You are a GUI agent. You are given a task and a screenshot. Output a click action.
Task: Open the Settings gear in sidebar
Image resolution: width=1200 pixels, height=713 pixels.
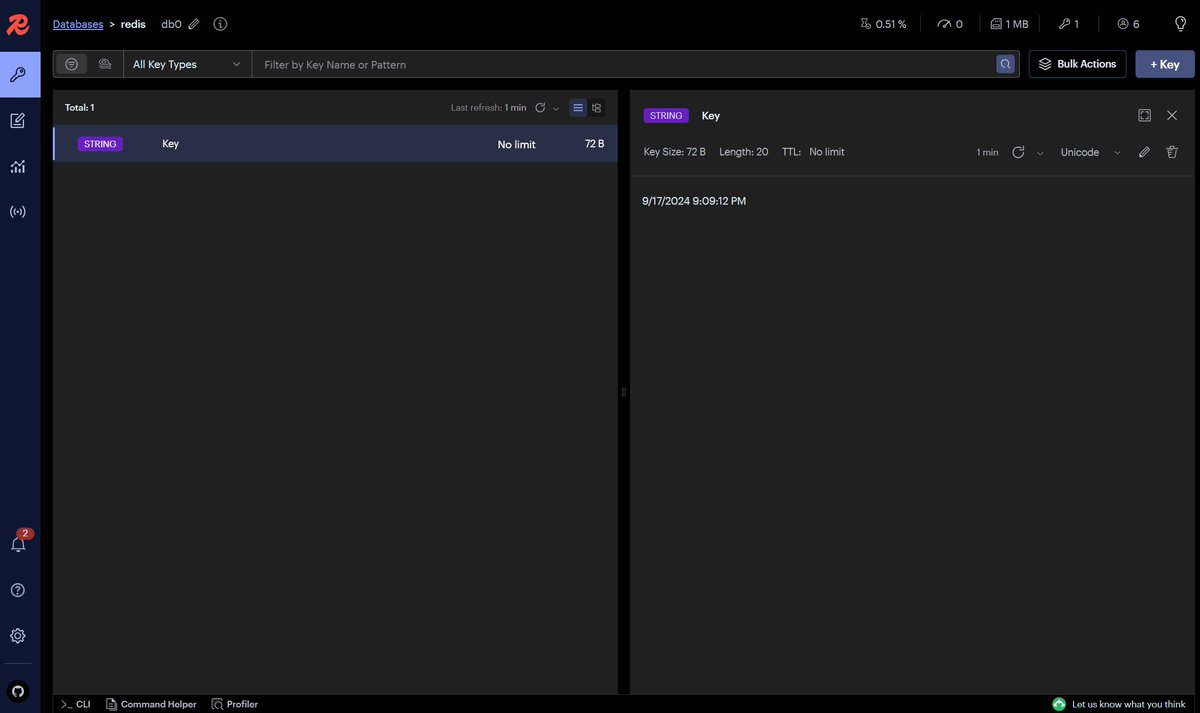pyautogui.click(x=18, y=635)
